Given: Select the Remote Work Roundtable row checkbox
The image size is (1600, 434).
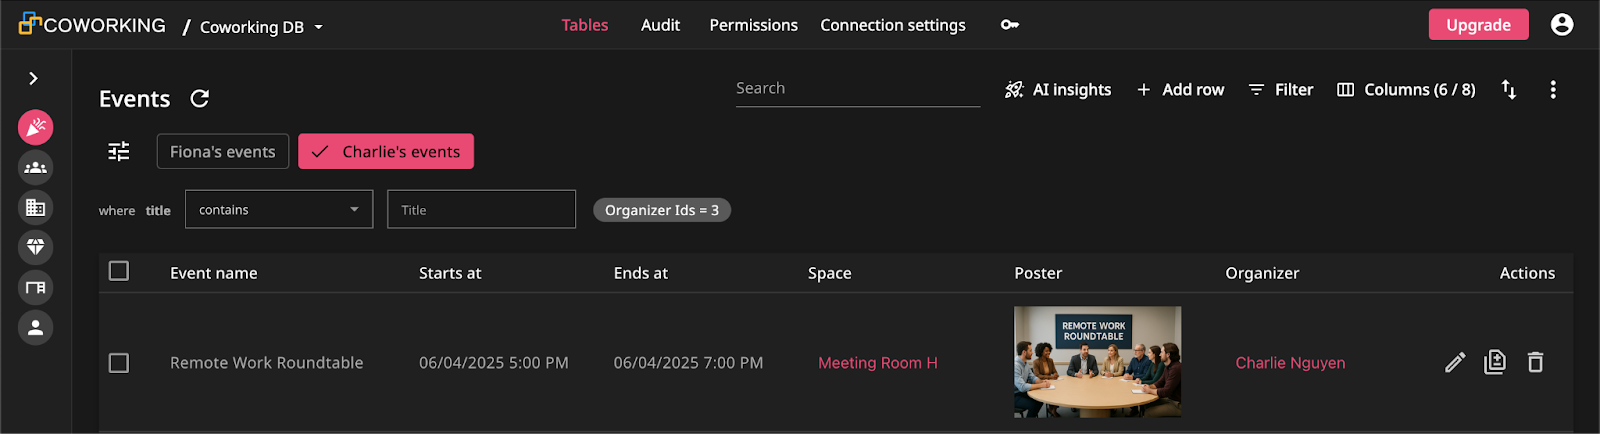Looking at the screenshot, I should [x=119, y=362].
